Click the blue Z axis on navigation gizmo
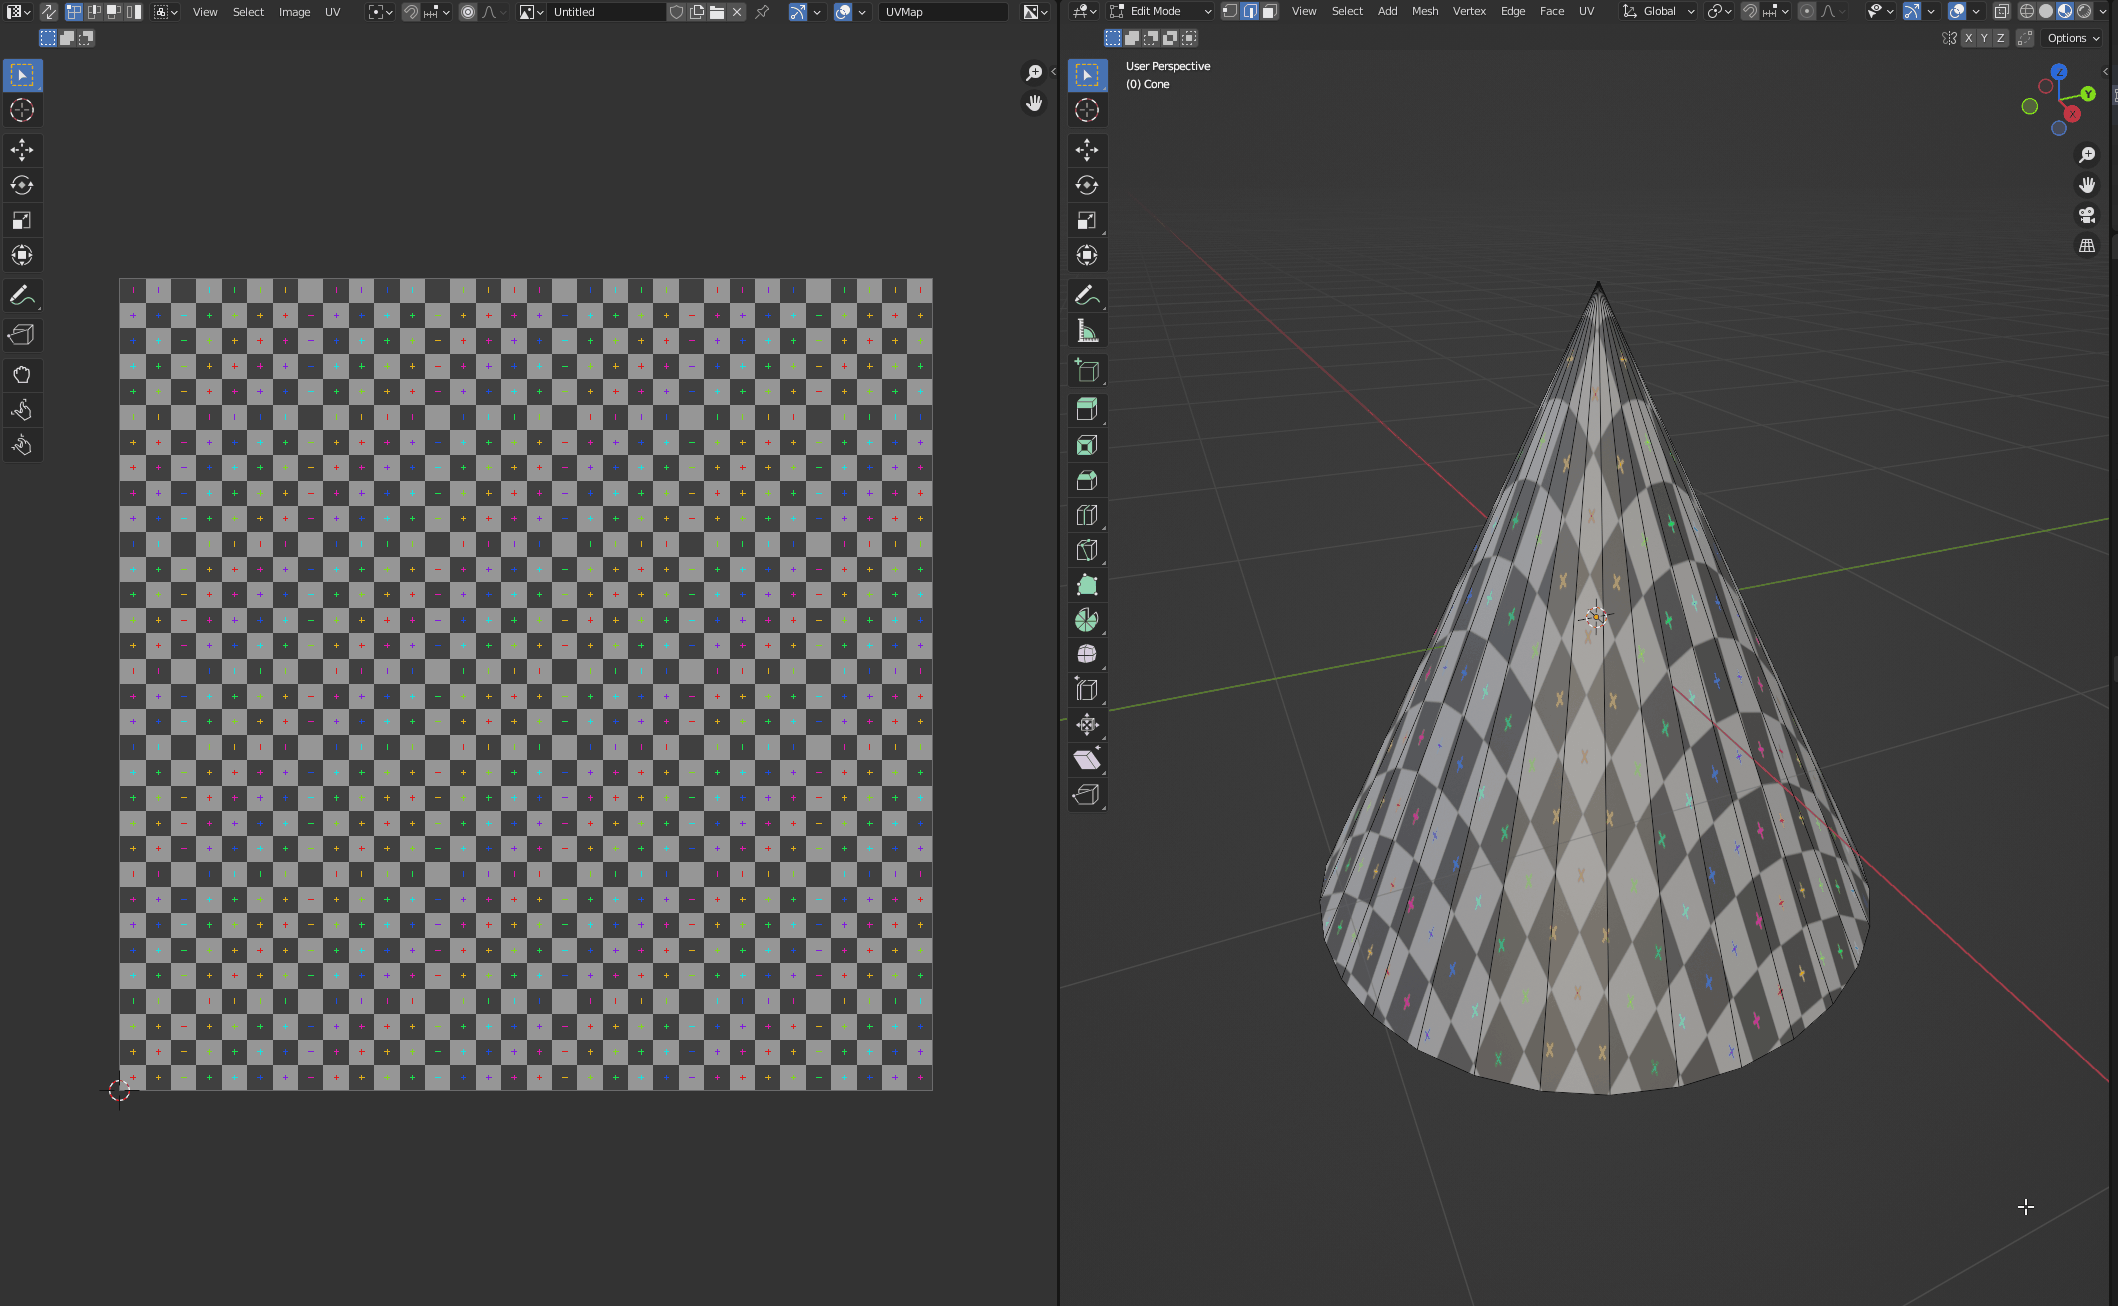This screenshot has height=1306, width=2118. point(2059,72)
